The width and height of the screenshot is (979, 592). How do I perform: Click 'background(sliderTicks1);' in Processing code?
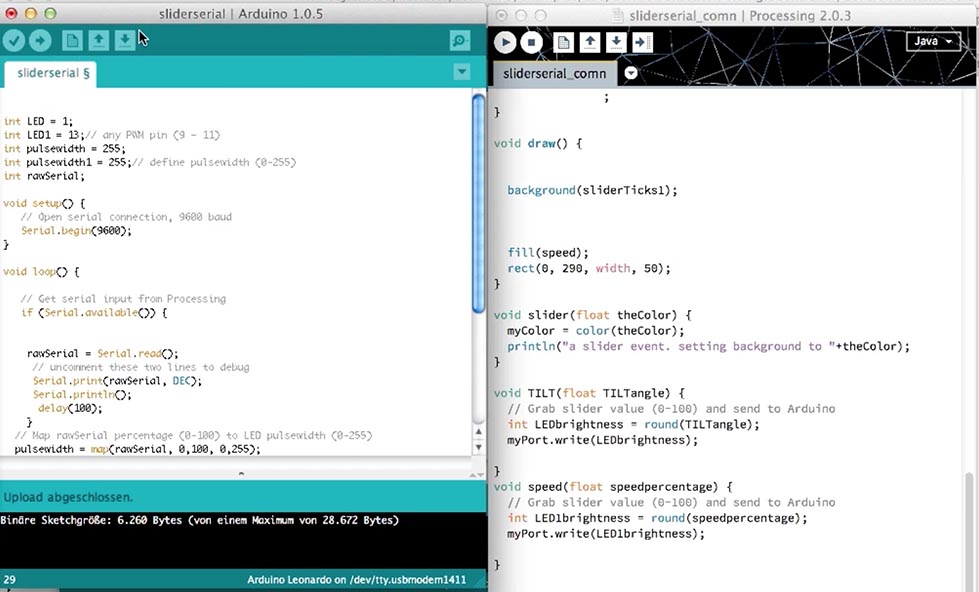(x=592, y=190)
